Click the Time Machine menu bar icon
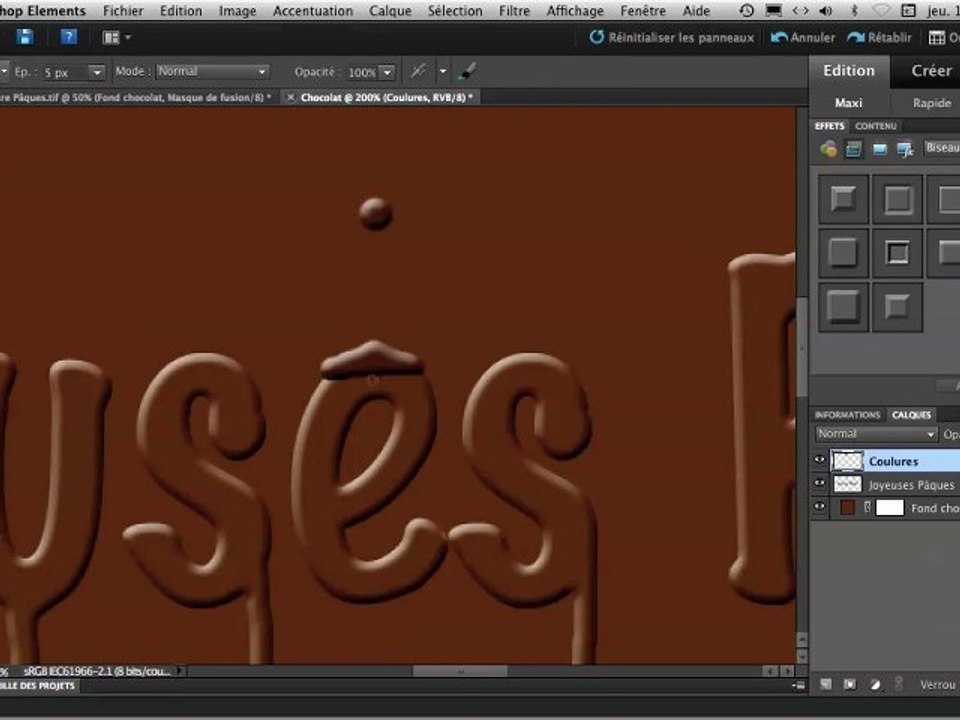The image size is (960, 720). click(746, 11)
